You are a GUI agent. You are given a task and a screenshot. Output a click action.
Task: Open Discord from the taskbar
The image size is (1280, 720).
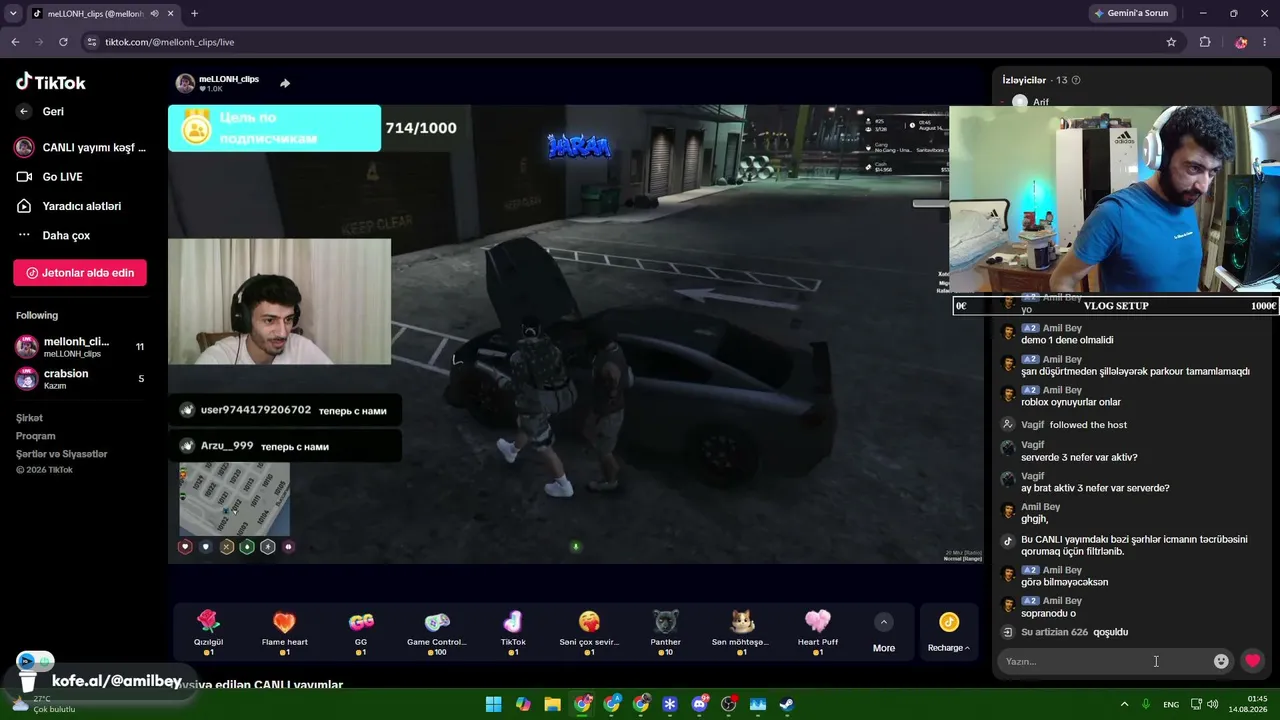pyautogui.click(x=699, y=704)
